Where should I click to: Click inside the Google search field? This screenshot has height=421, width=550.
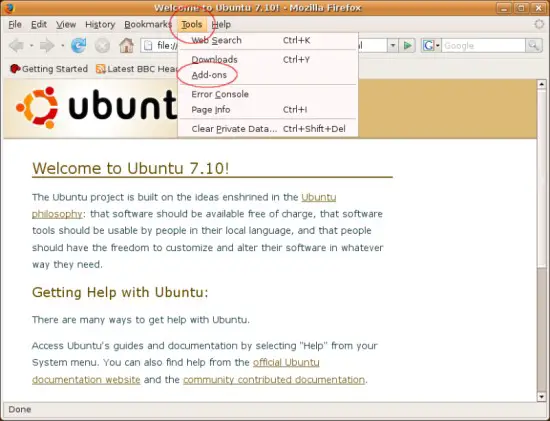pyautogui.click(x=483, y=46)
